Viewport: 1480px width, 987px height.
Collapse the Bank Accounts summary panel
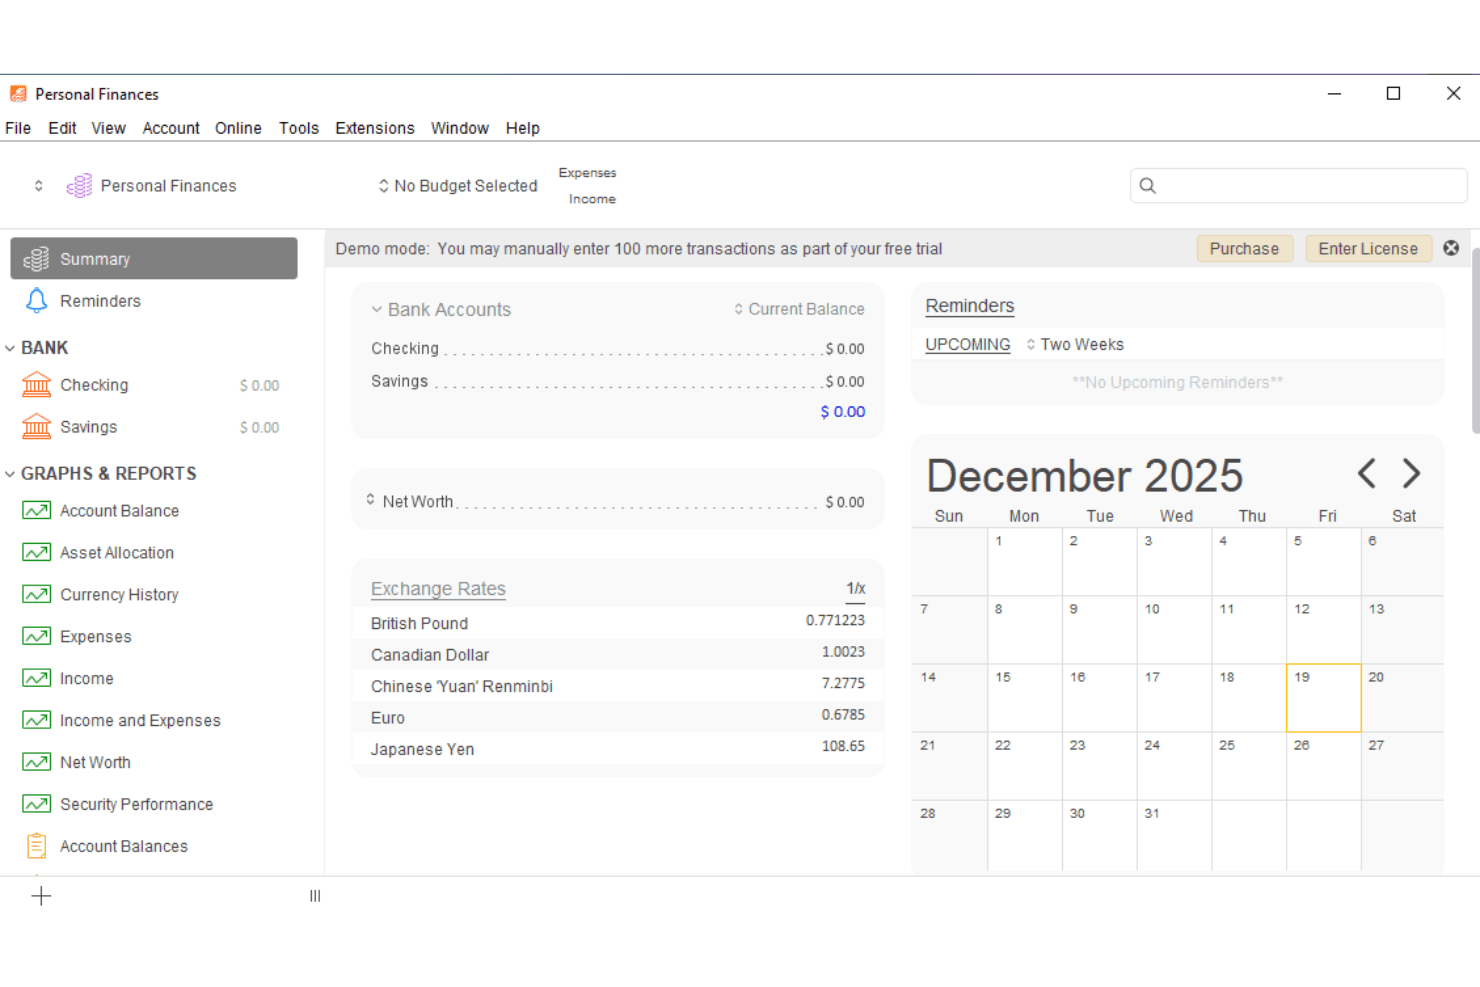coord(377,310)
